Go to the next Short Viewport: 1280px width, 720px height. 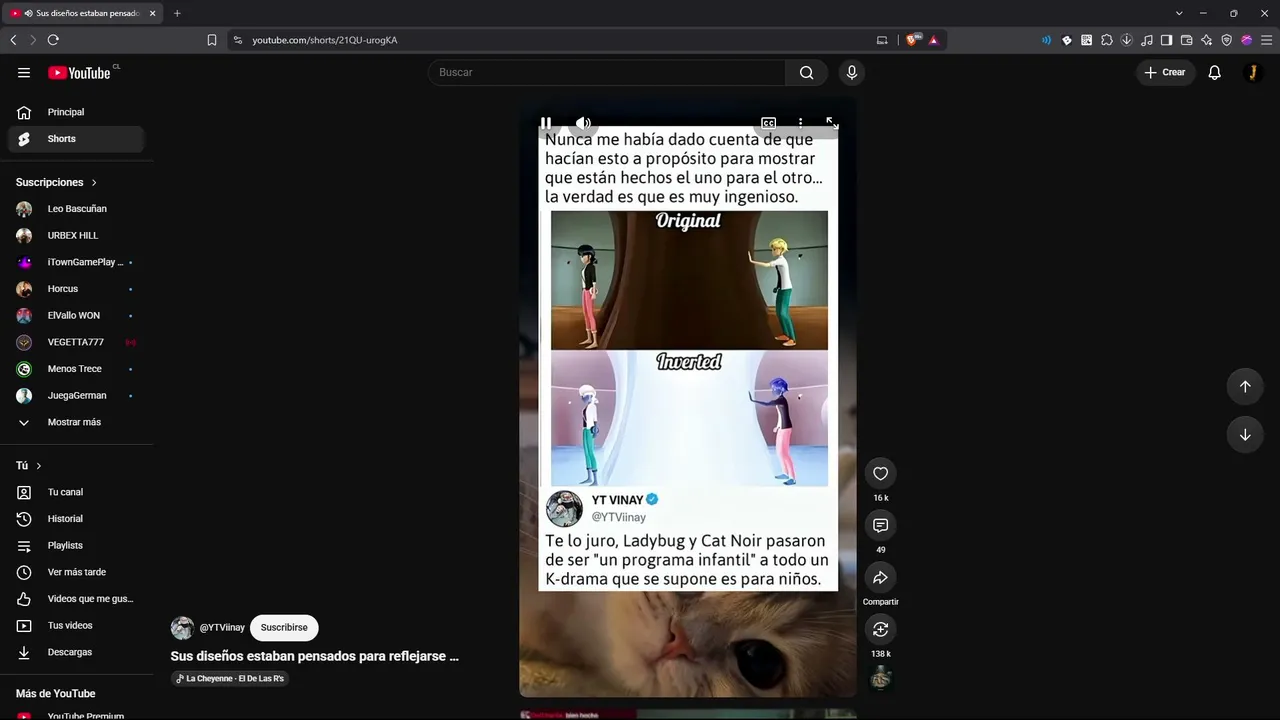[x=1245, y=434]
